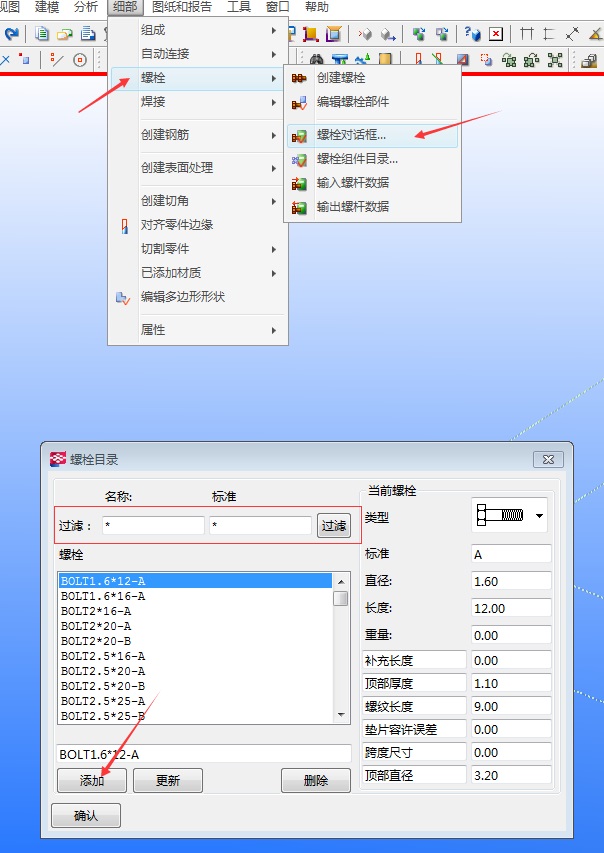604x853 pixels.
Task: Click the Length (长度) field showing 12.00
Action: [x=511, y=608]
